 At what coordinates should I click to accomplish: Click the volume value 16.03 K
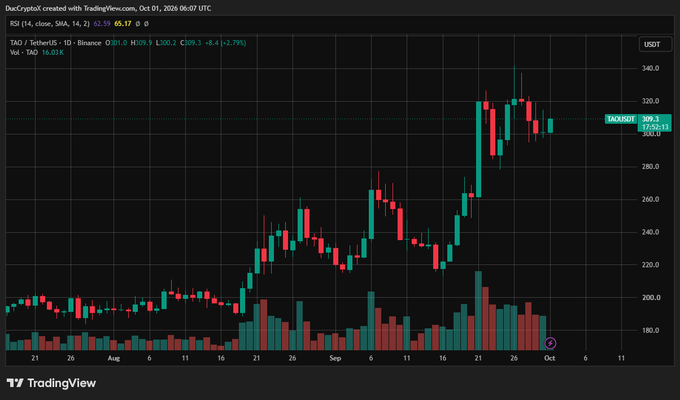tap(52, 52)
